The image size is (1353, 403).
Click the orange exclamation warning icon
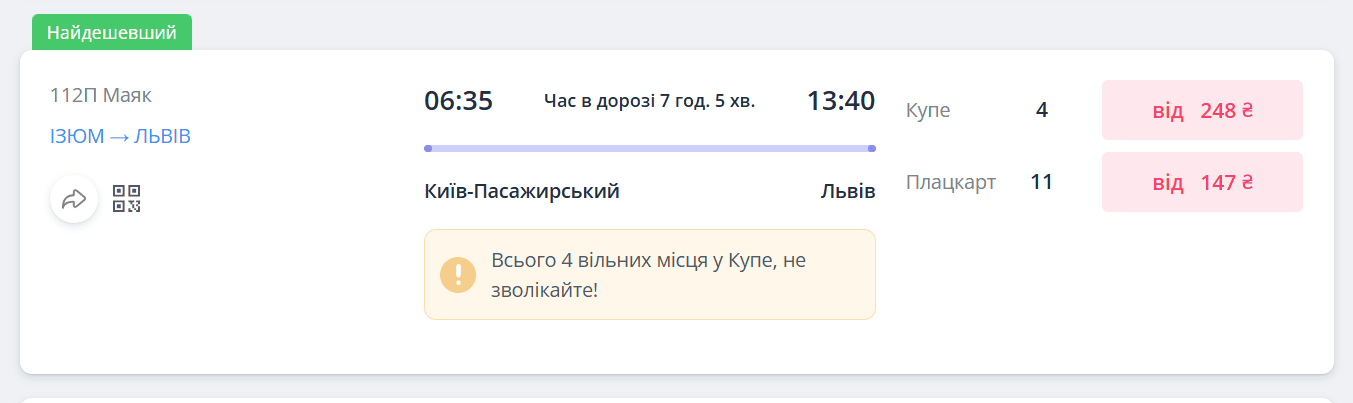(458, 275)
